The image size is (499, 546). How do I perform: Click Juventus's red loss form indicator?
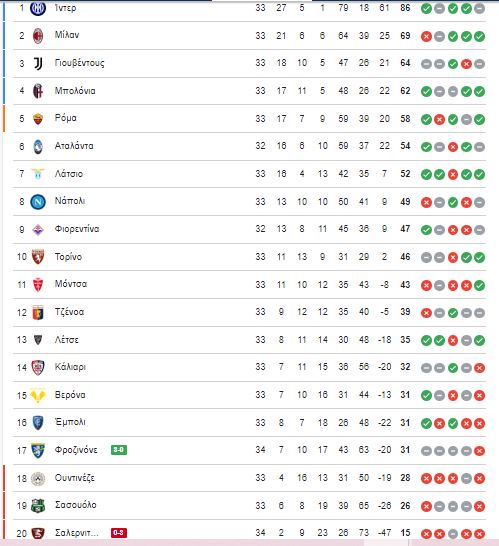[466, 64]
